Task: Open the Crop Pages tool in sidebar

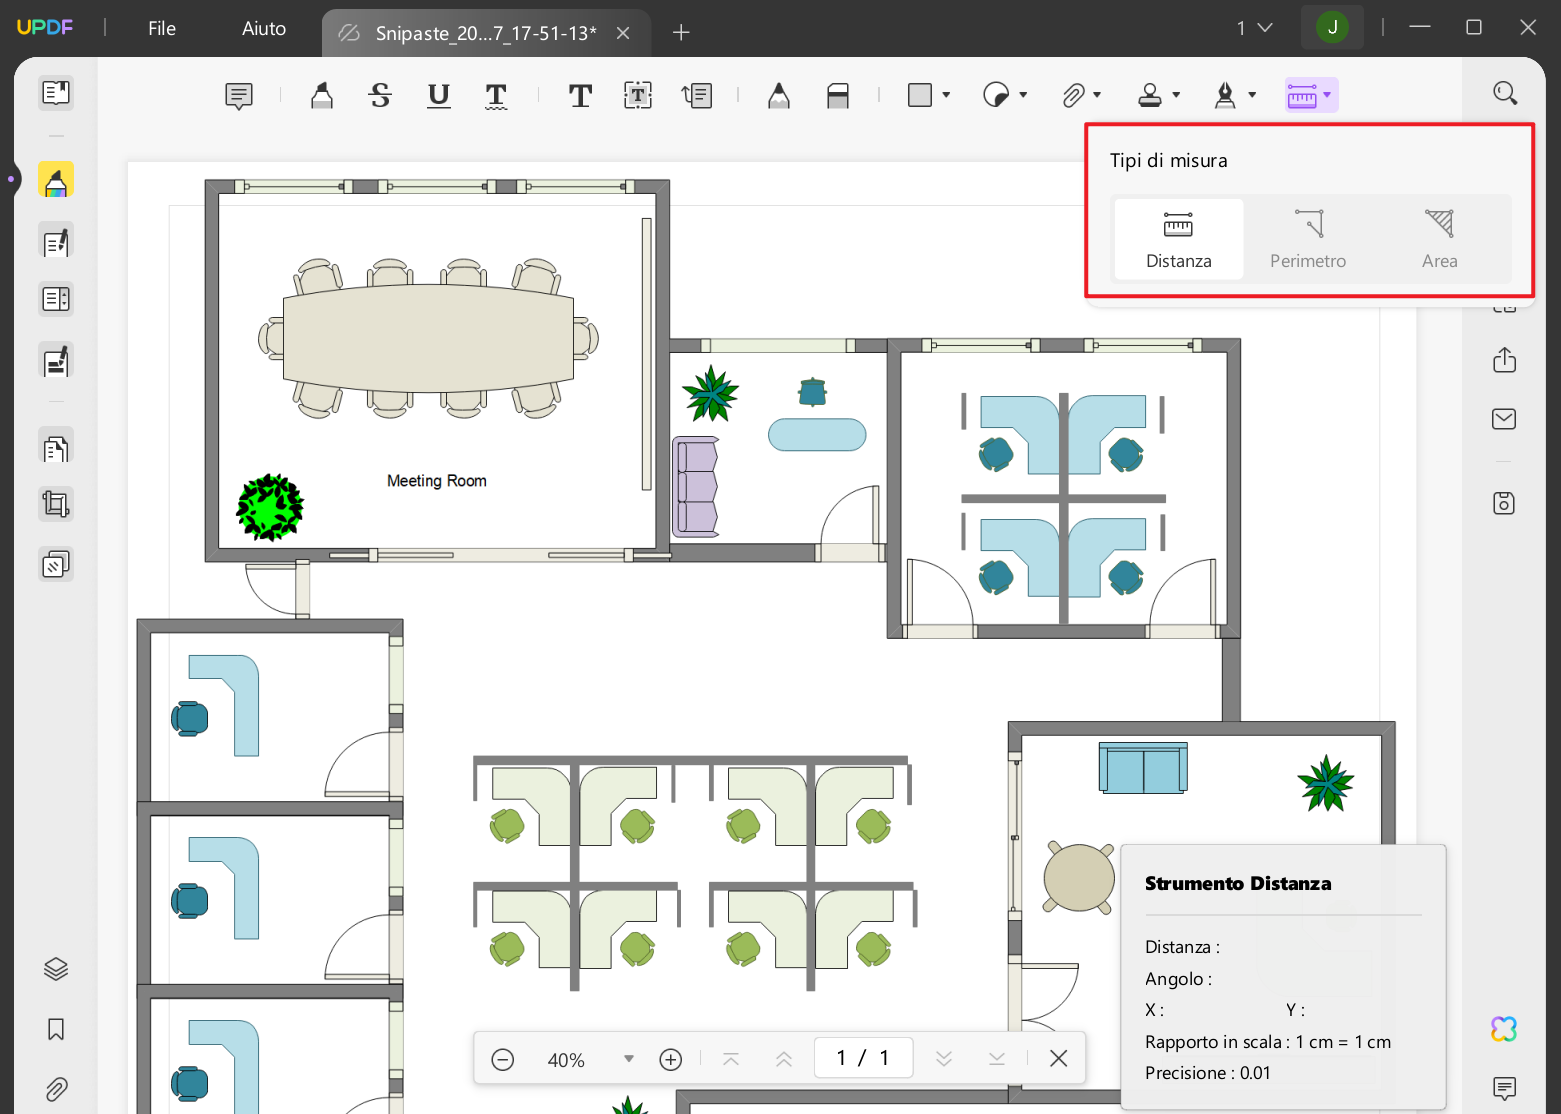Action: (x=56, y=505)
